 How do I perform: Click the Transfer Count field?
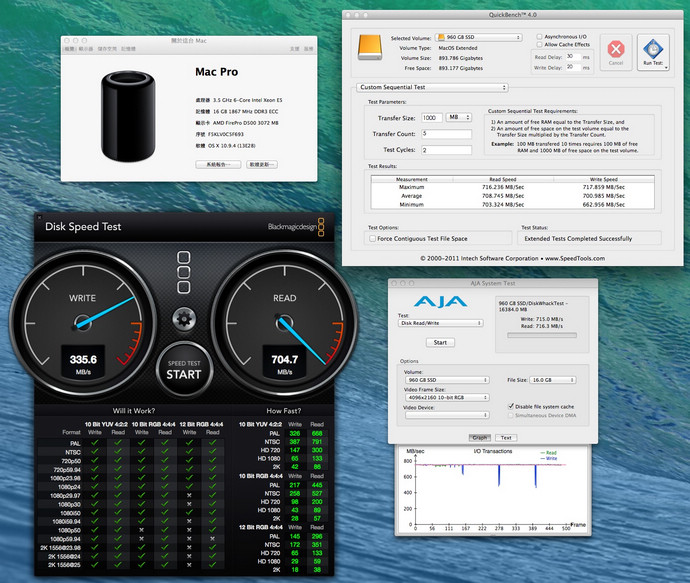coord(446,134)
